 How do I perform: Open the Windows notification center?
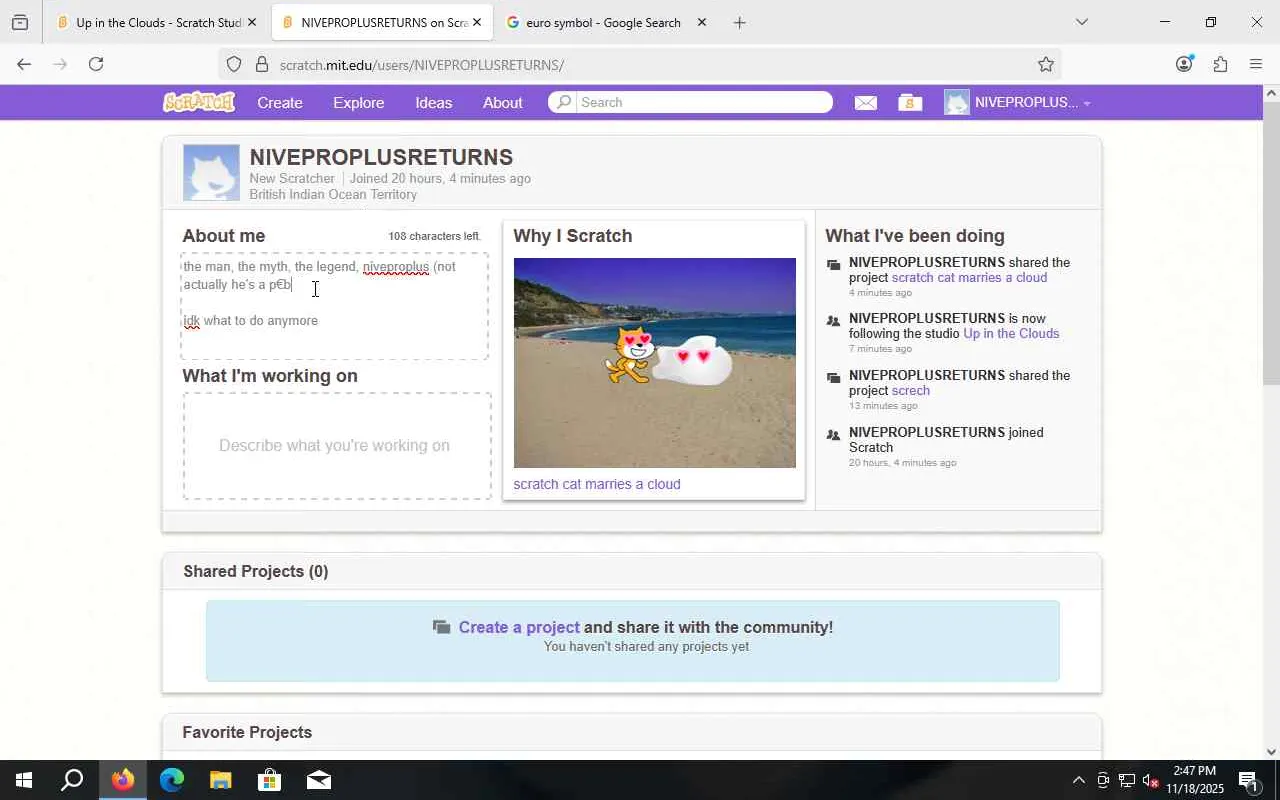[1249, 780]
